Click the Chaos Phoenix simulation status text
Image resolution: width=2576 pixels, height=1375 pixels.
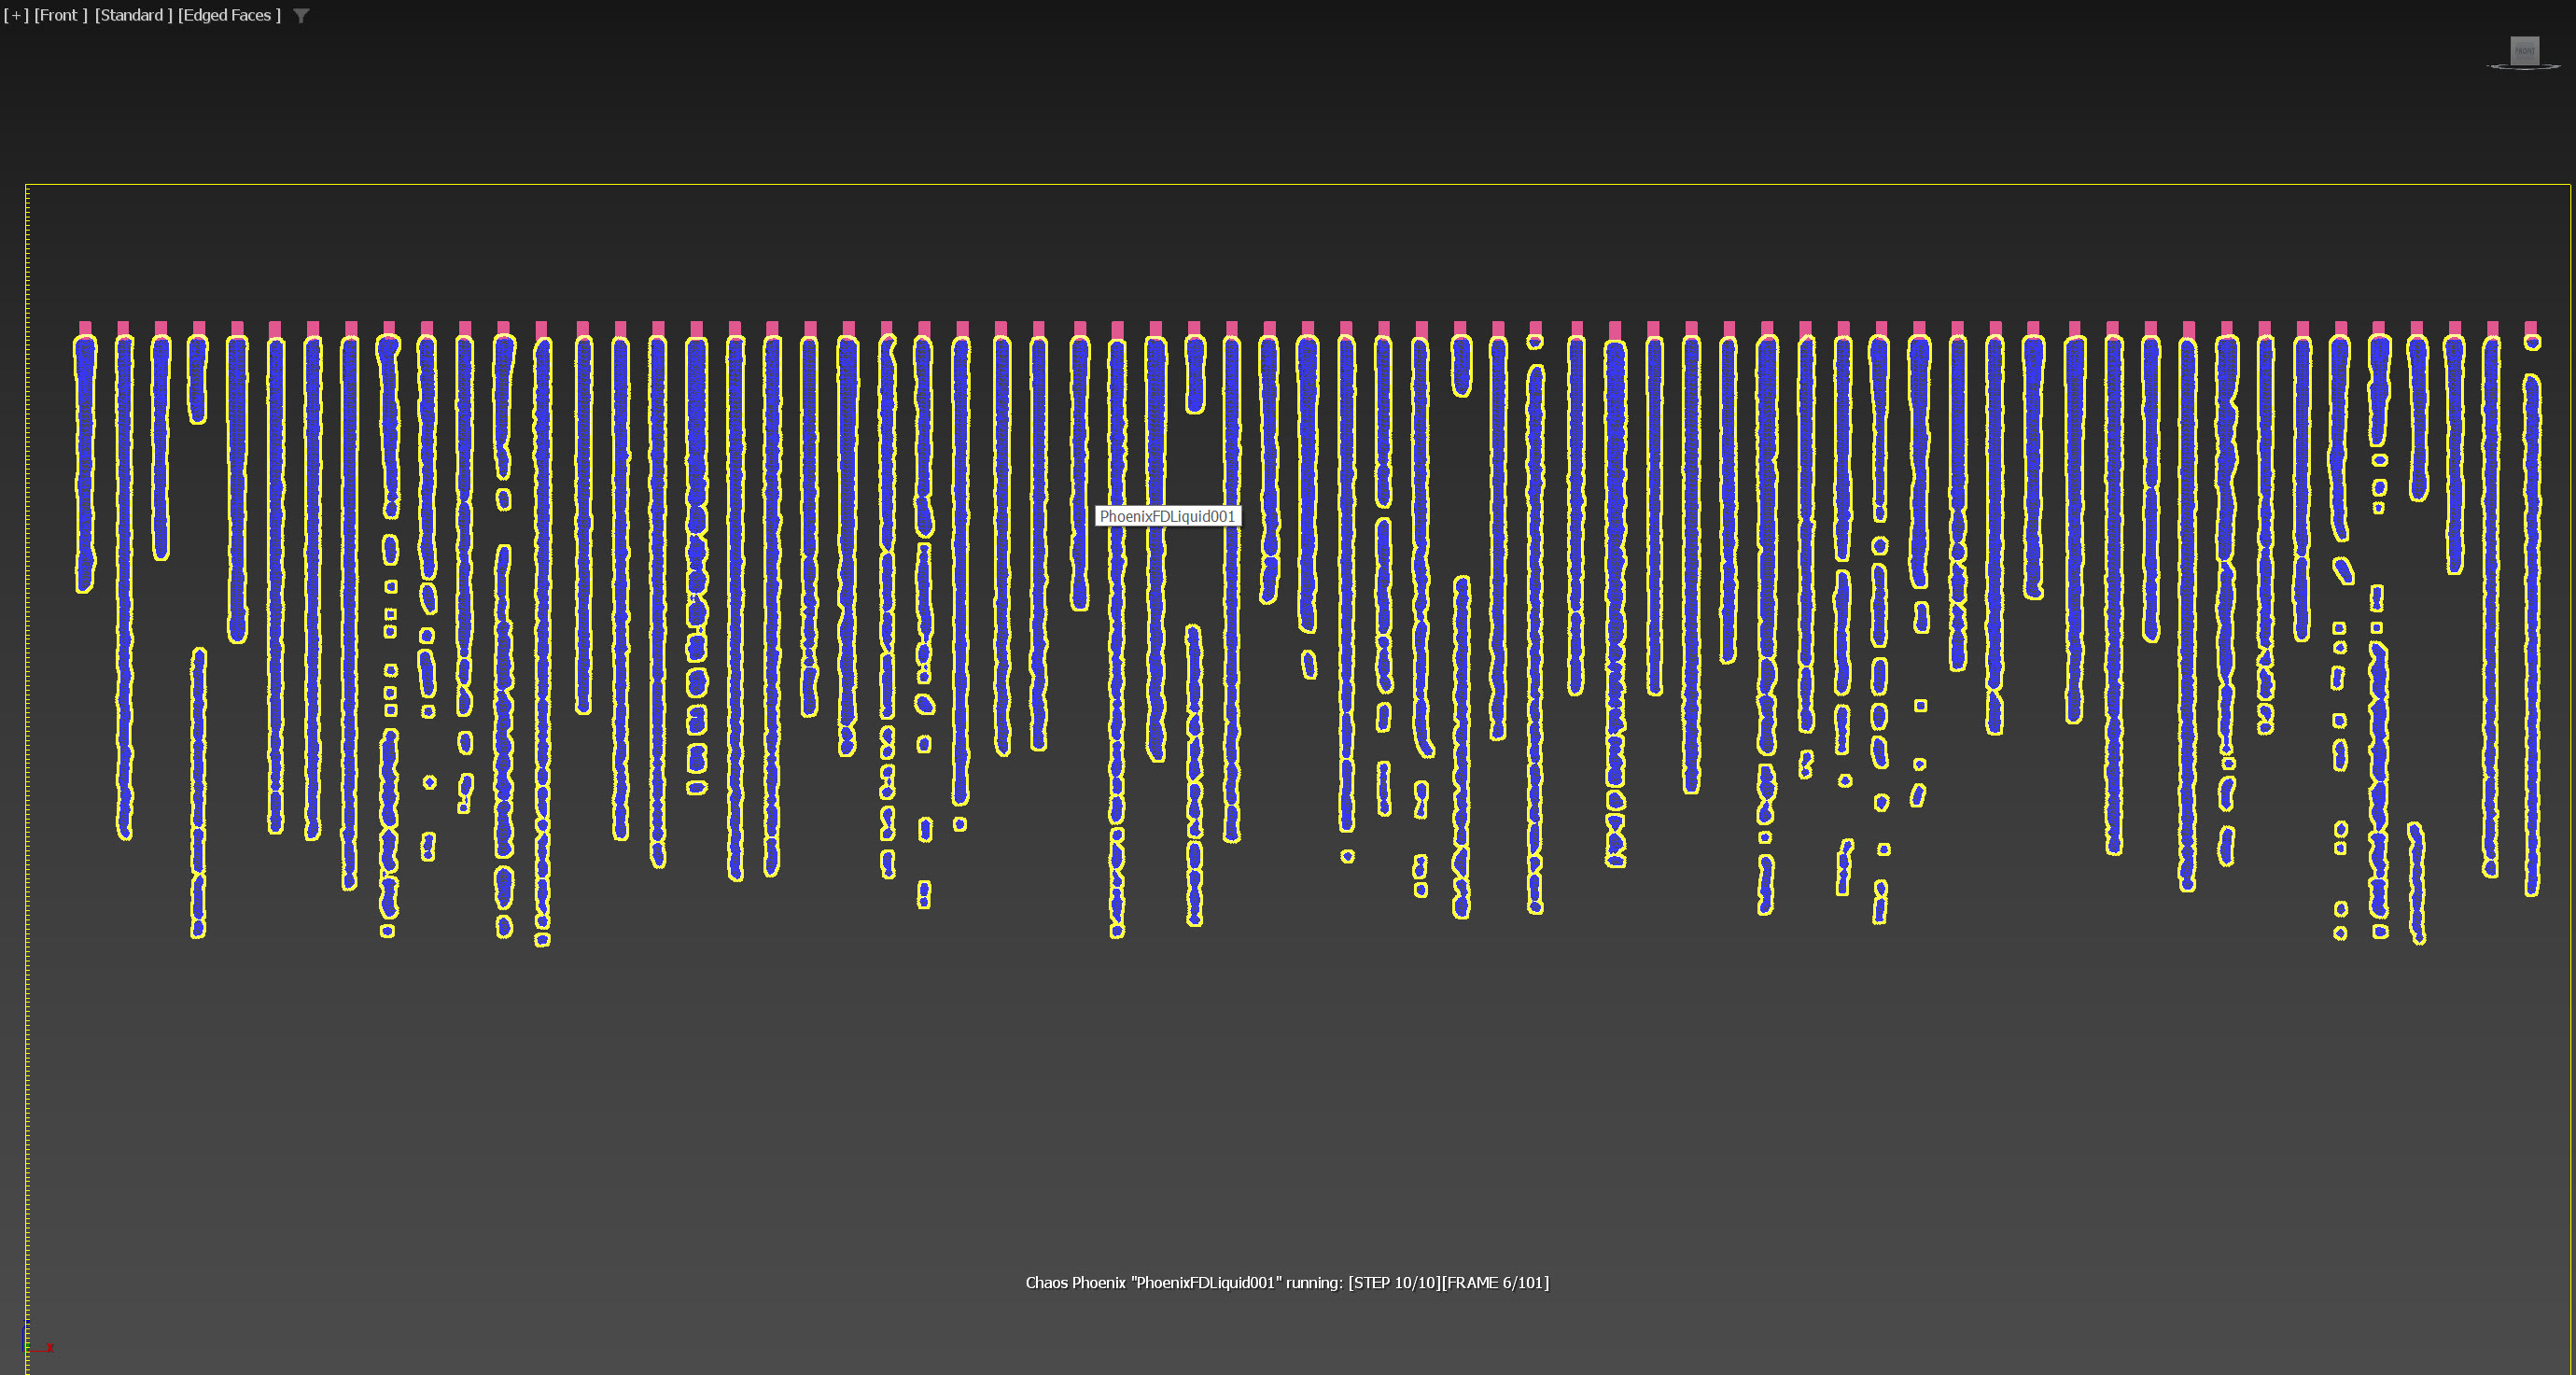[x=1287, y=1283]
